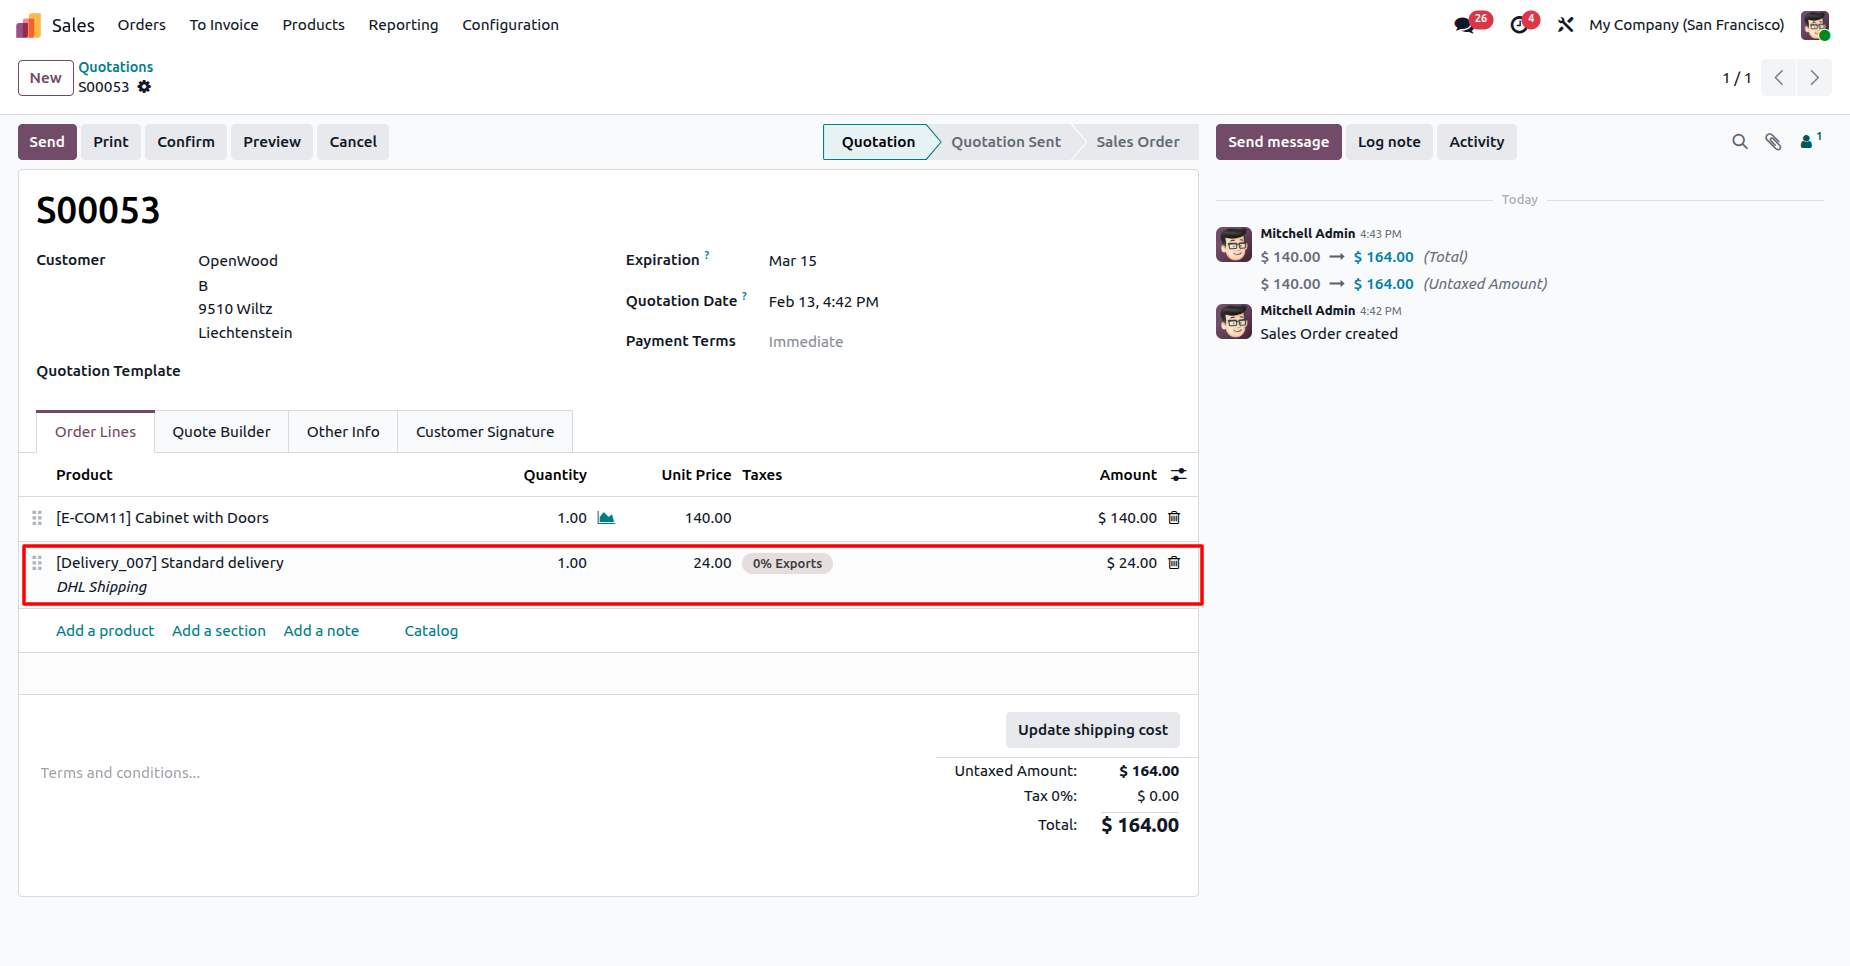Set status to Quotation Sent
This screenshot has height=966, width=1850.
pyautogui.click(x=1005, y=142)
